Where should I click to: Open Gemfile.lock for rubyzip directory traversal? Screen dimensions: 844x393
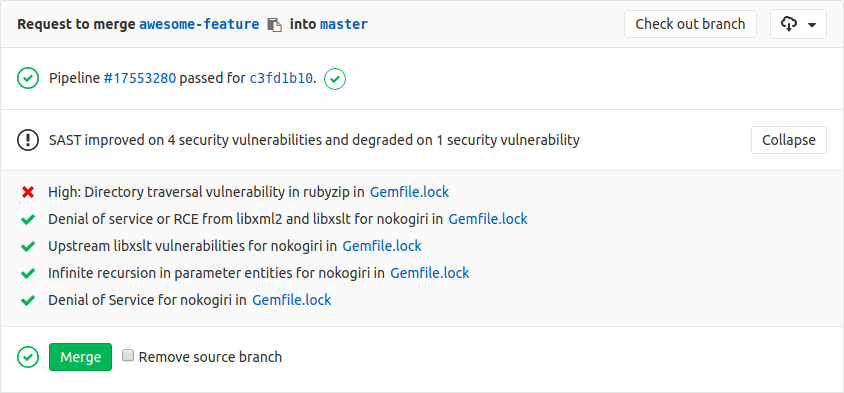[x=409, y=192]
